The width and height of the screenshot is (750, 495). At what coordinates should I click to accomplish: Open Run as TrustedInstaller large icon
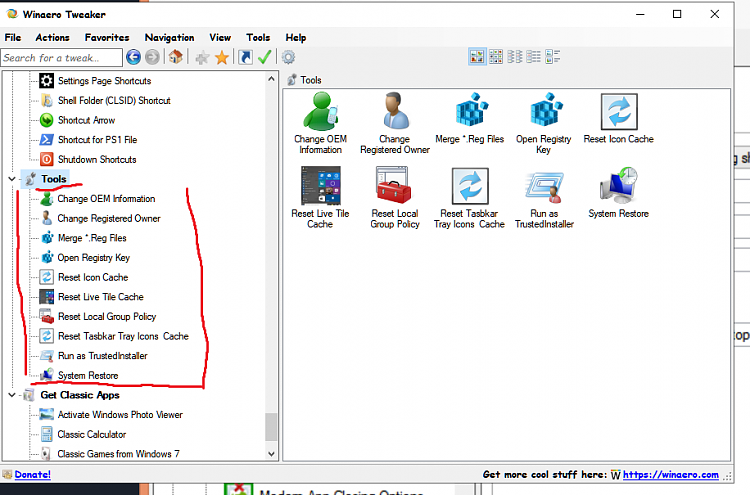(544, 198)
